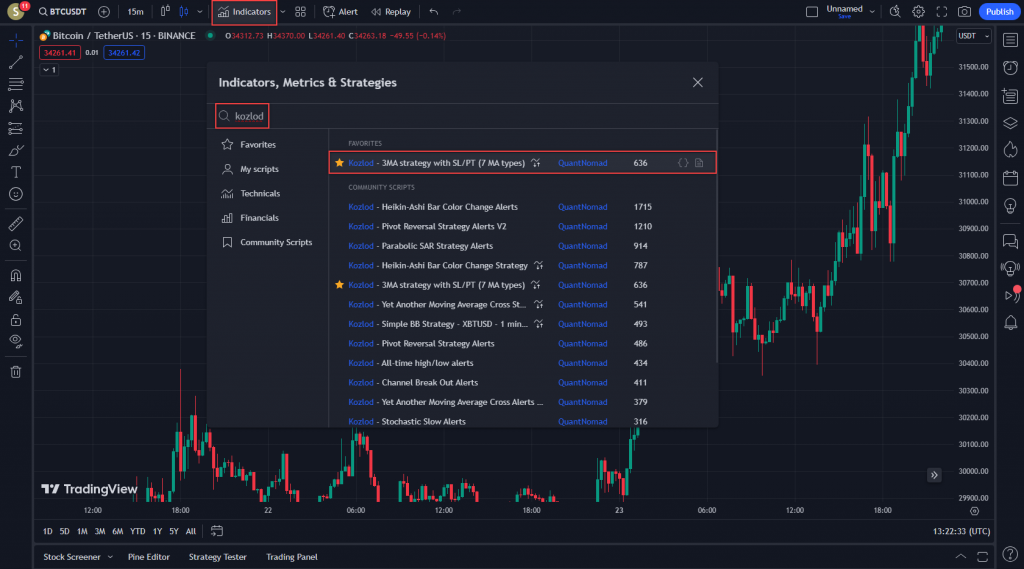Select the text annotation tool
This screenshot has height=569, width=1024.
[x=16, y=172]
